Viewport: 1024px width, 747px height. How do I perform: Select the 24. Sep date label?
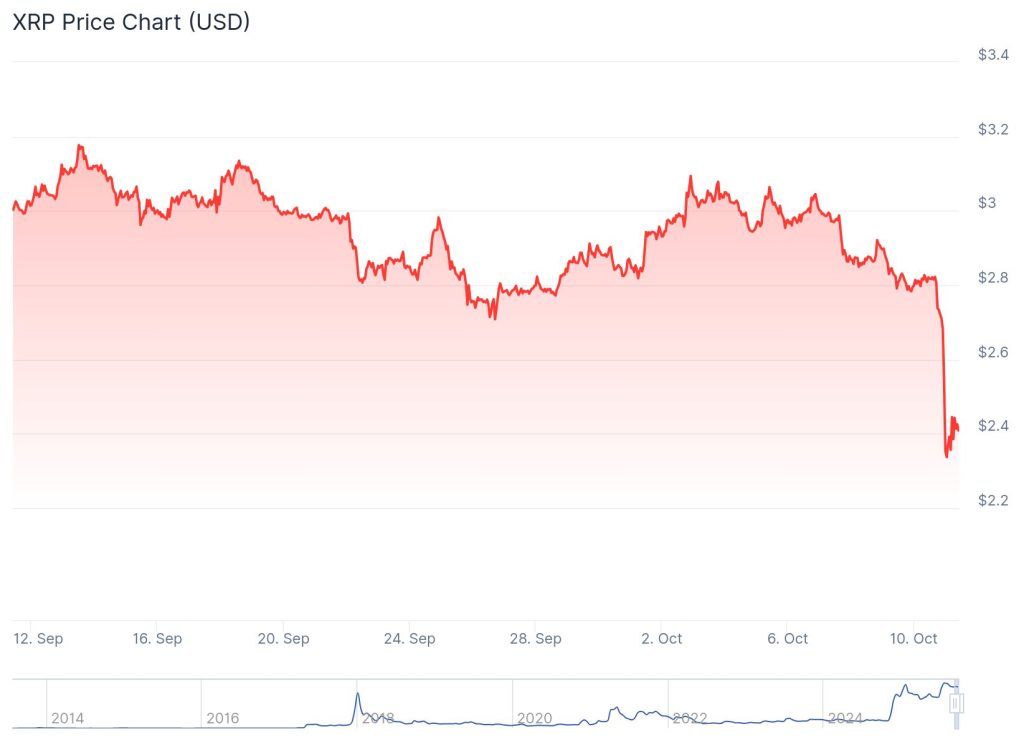pos(410,638)
